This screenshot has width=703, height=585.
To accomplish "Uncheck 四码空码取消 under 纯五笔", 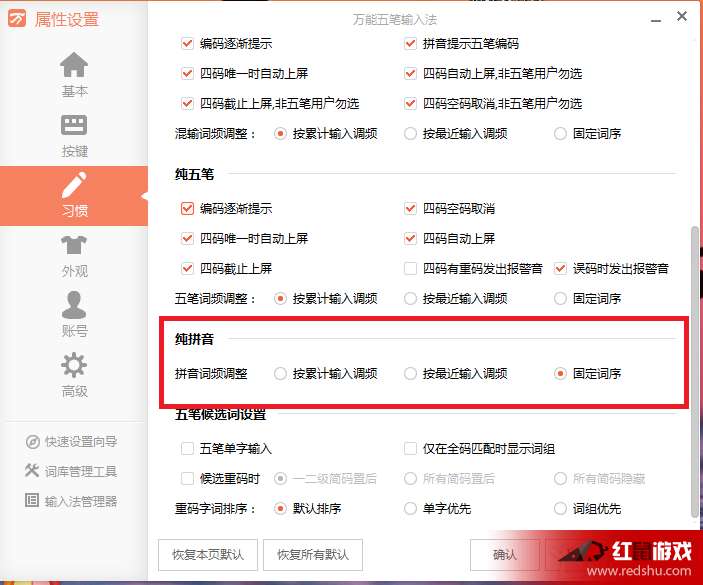I will pos(410,208).
